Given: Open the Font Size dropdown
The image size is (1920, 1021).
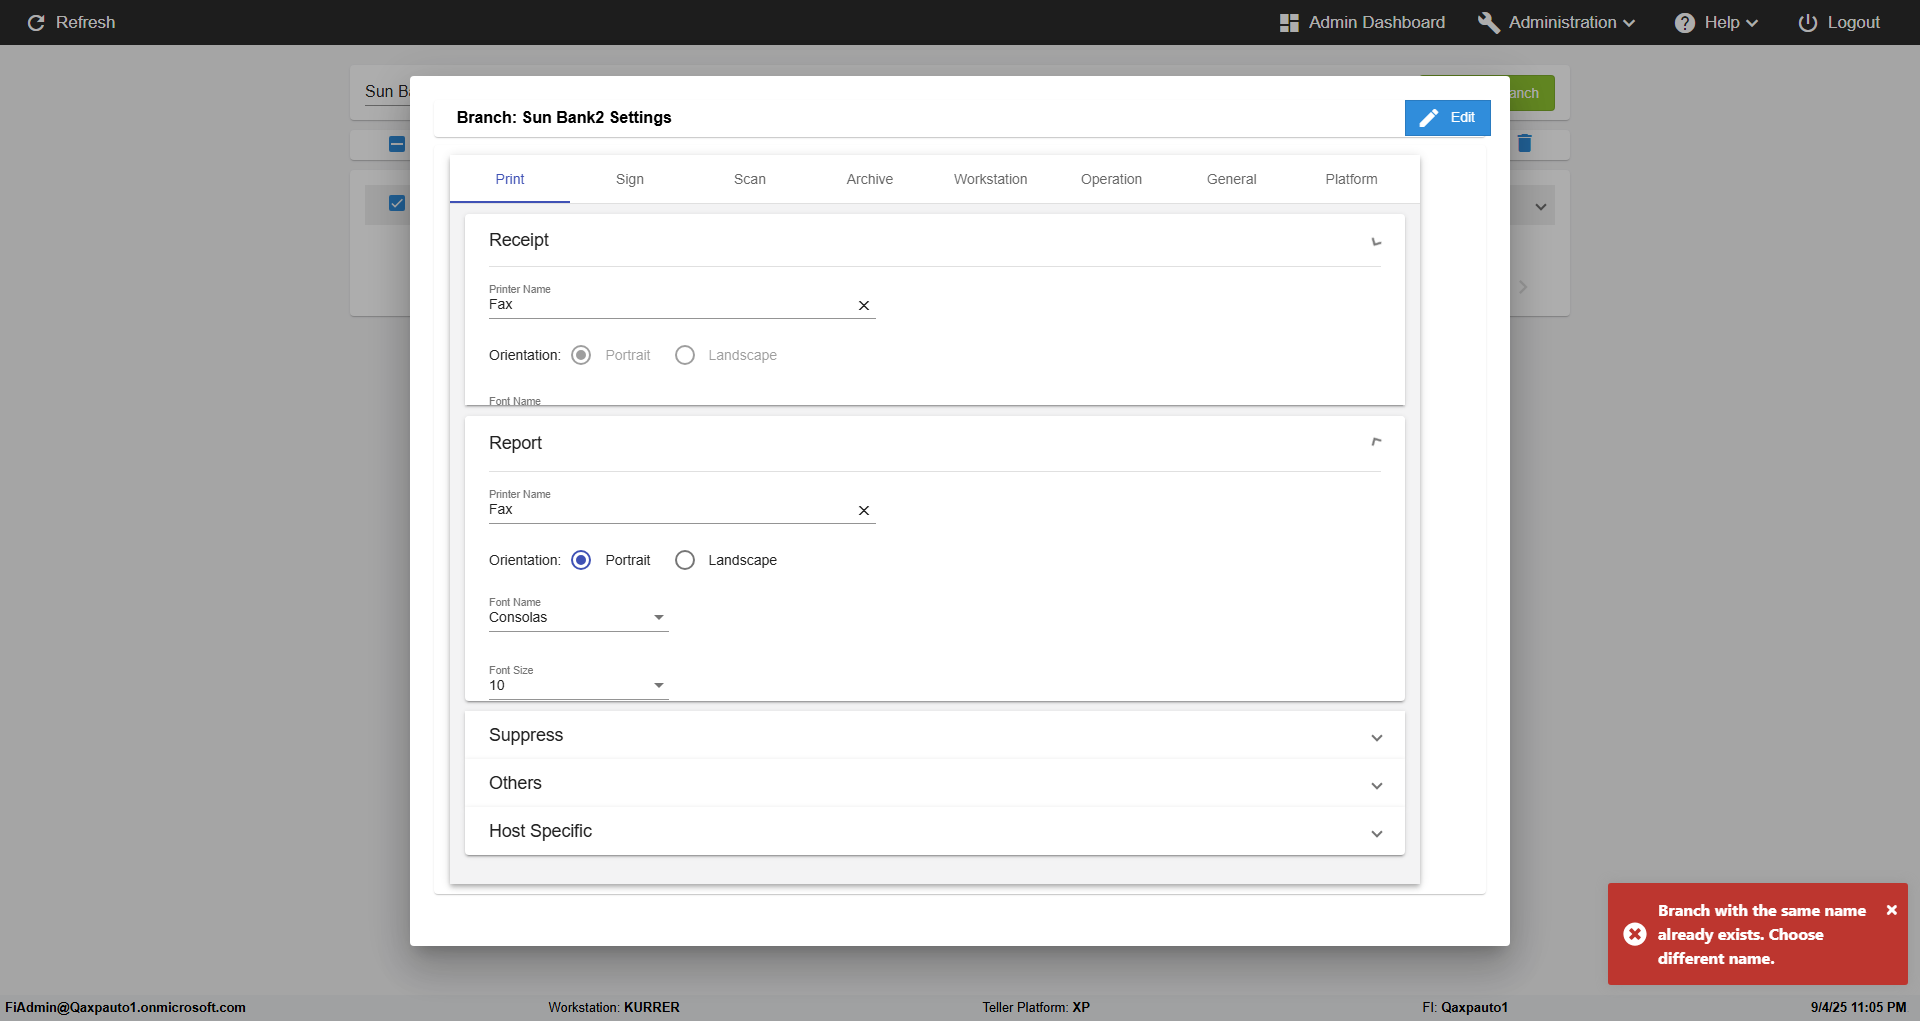Looking at the screenshot, I should (x=578, y=686).
